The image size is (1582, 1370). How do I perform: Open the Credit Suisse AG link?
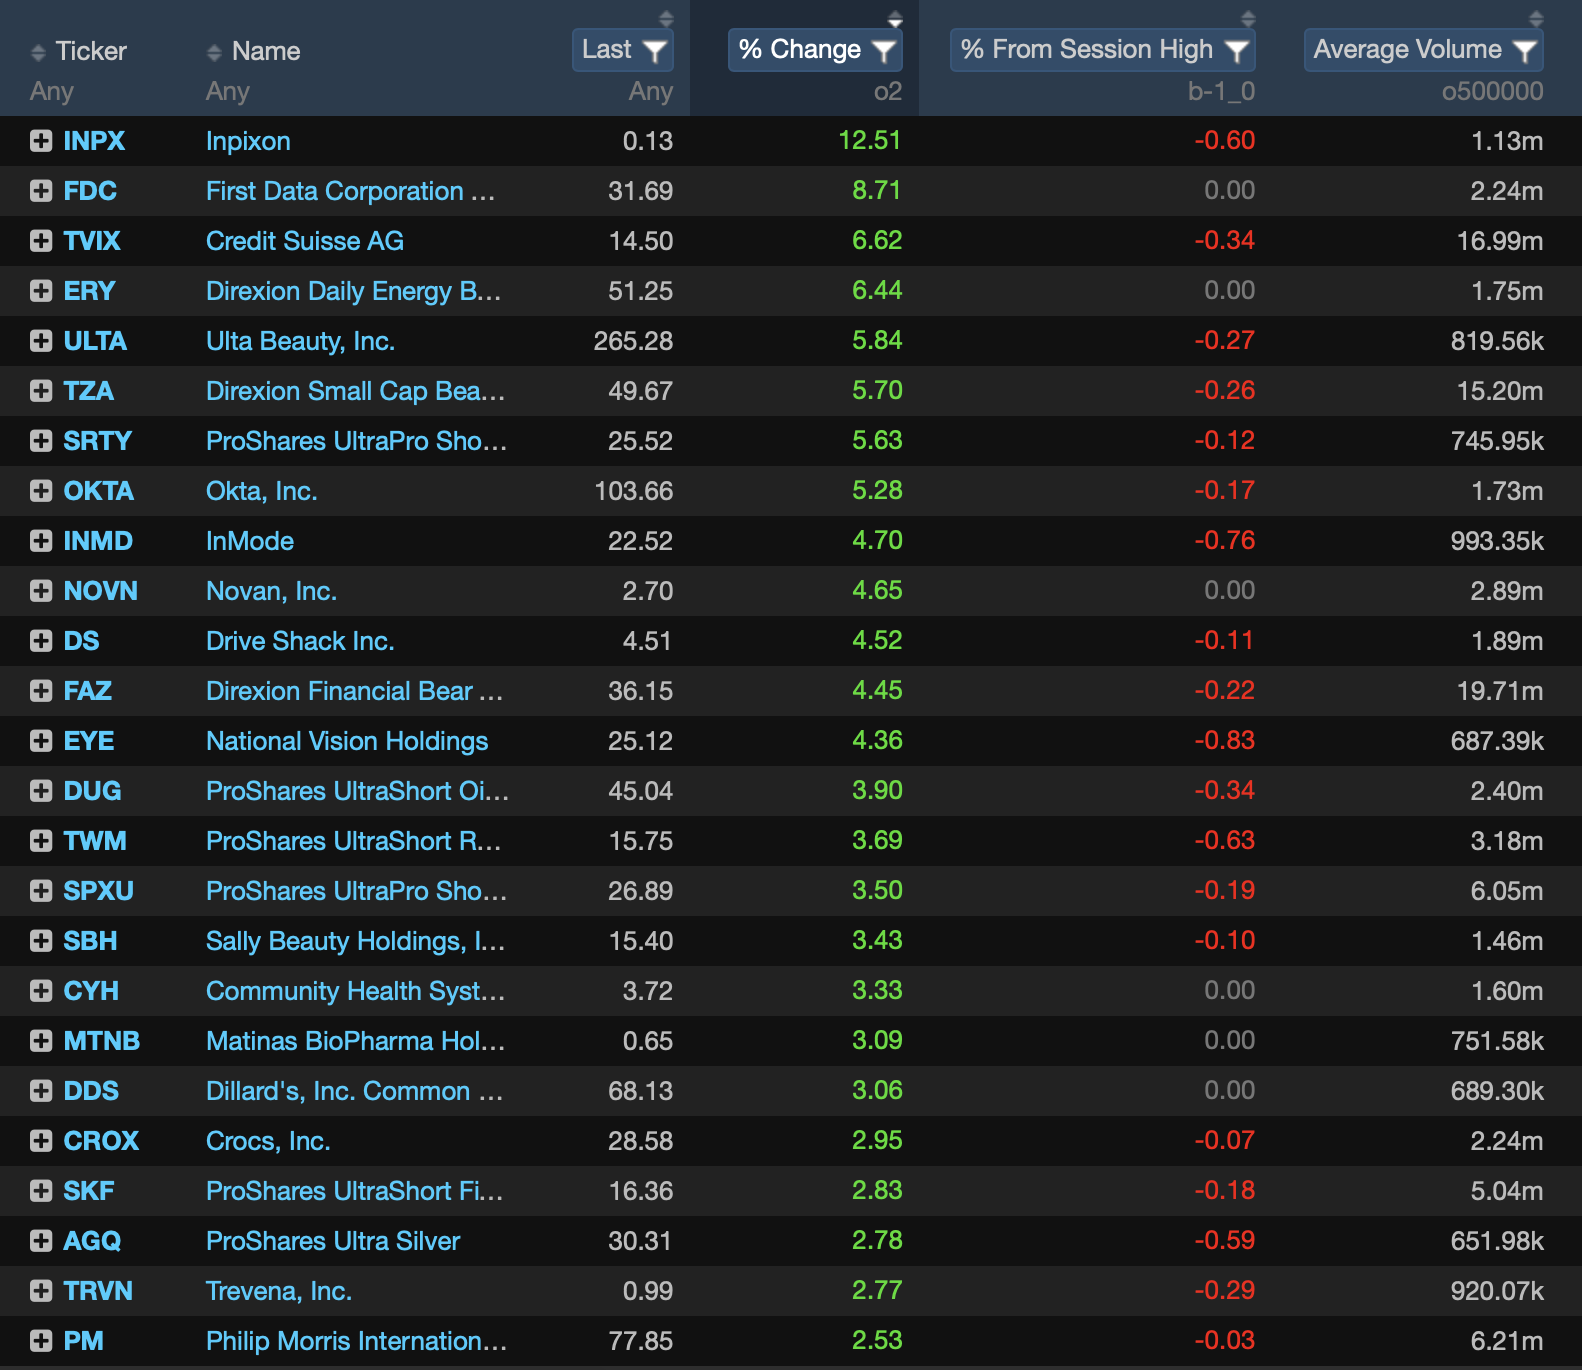click(x=305, y=241)
